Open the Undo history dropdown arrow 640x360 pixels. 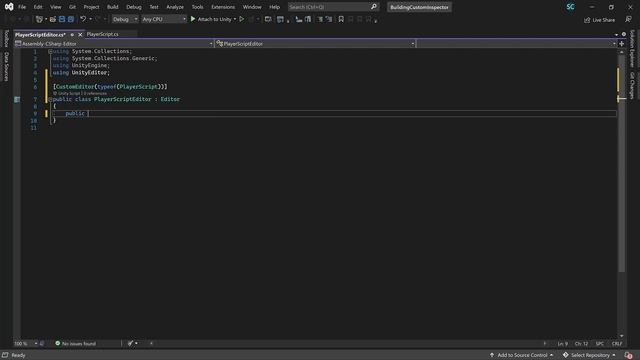tap(90, 19)
